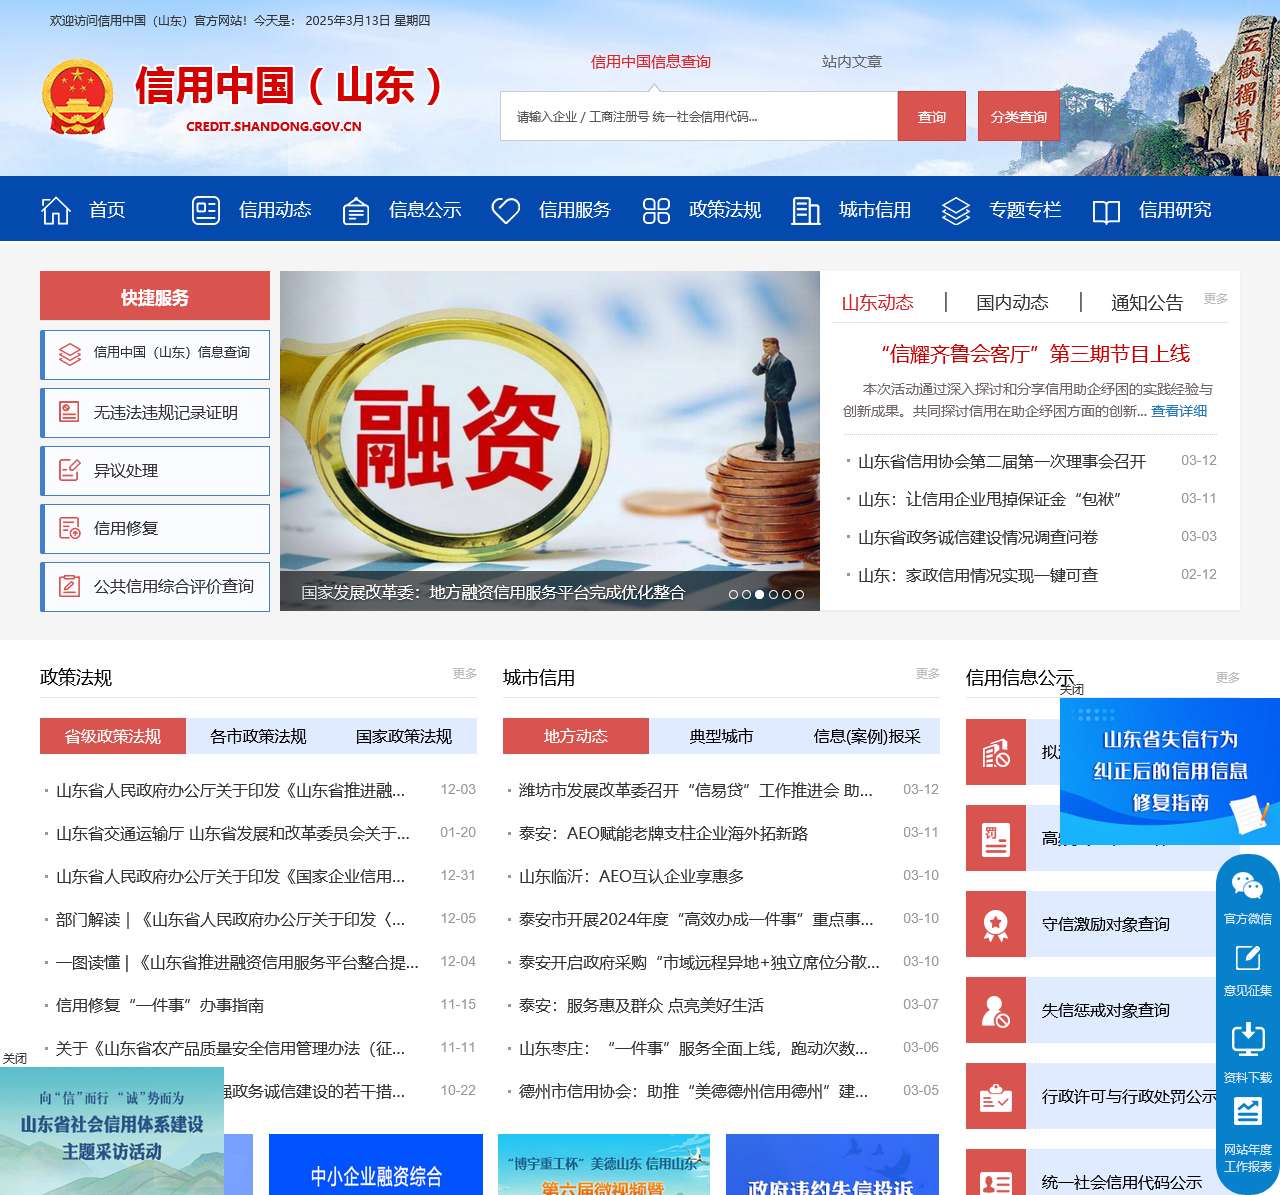
Task: Click the 专题专栏 layers icon
Action: click(x=956, y=211)
